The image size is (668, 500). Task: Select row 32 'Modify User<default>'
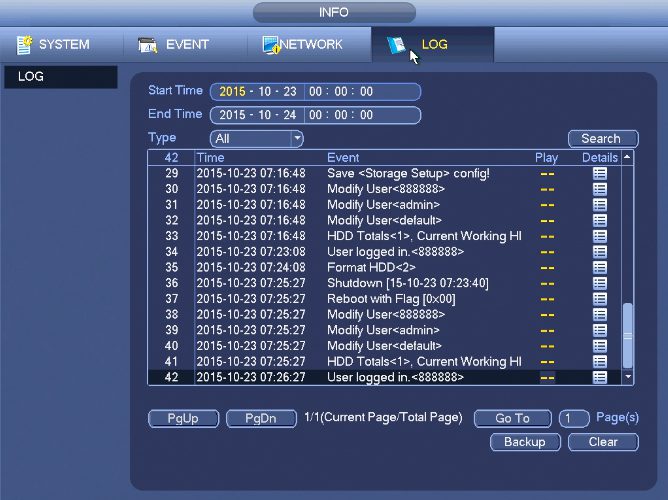click(x=384, y=220)
